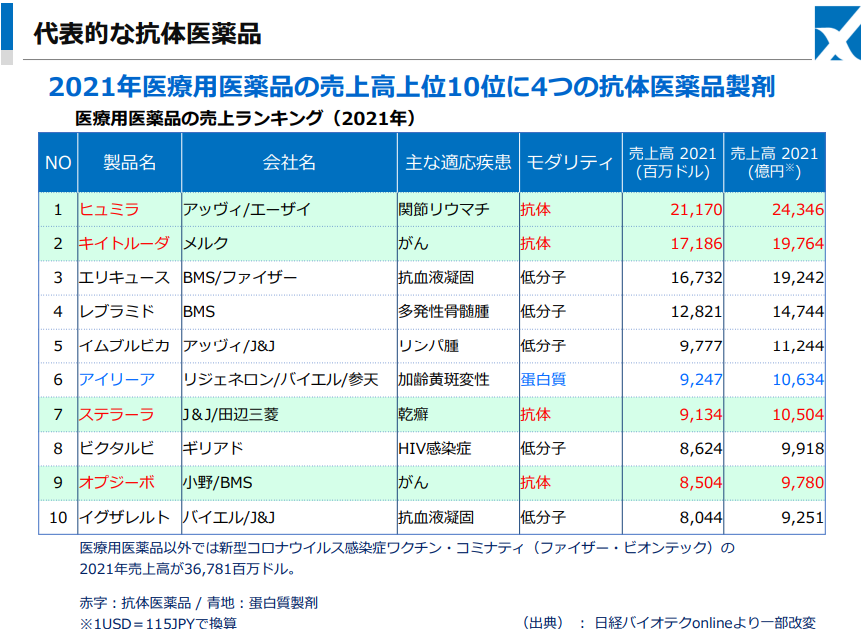Click company cell バイエル/J&J
This screenshot has height=629, width=861.
point(229,517)
